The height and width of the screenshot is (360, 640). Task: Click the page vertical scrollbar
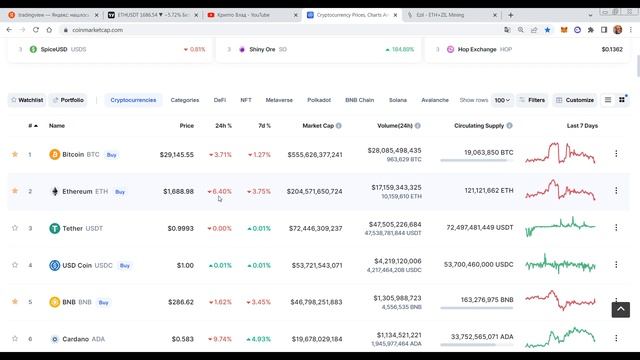pyautogui.click(x=638, y=66)
